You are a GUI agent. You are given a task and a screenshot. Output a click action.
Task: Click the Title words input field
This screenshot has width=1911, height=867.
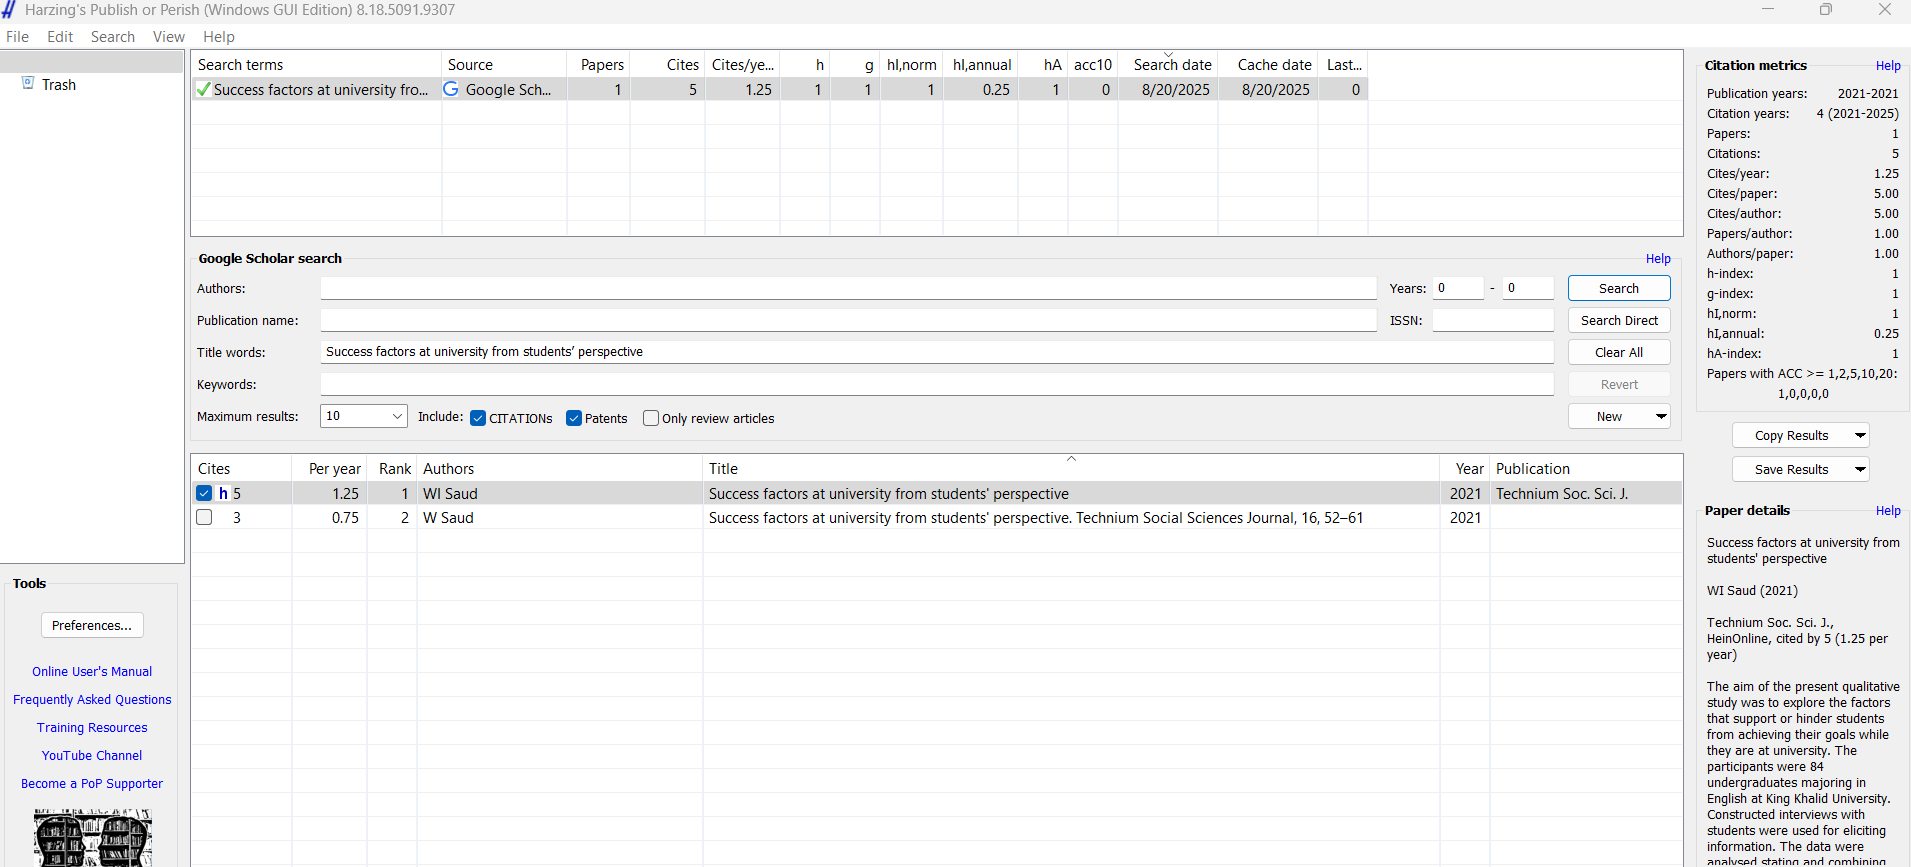pyautogui.click(x=936, y=352)
